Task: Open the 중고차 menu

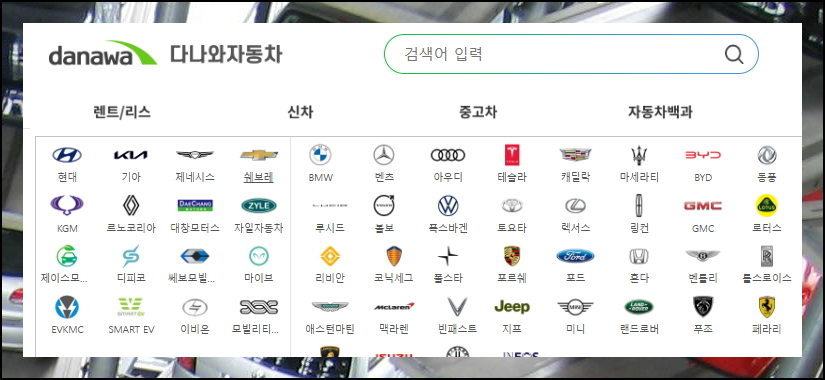Action: (x=478, y=112)
